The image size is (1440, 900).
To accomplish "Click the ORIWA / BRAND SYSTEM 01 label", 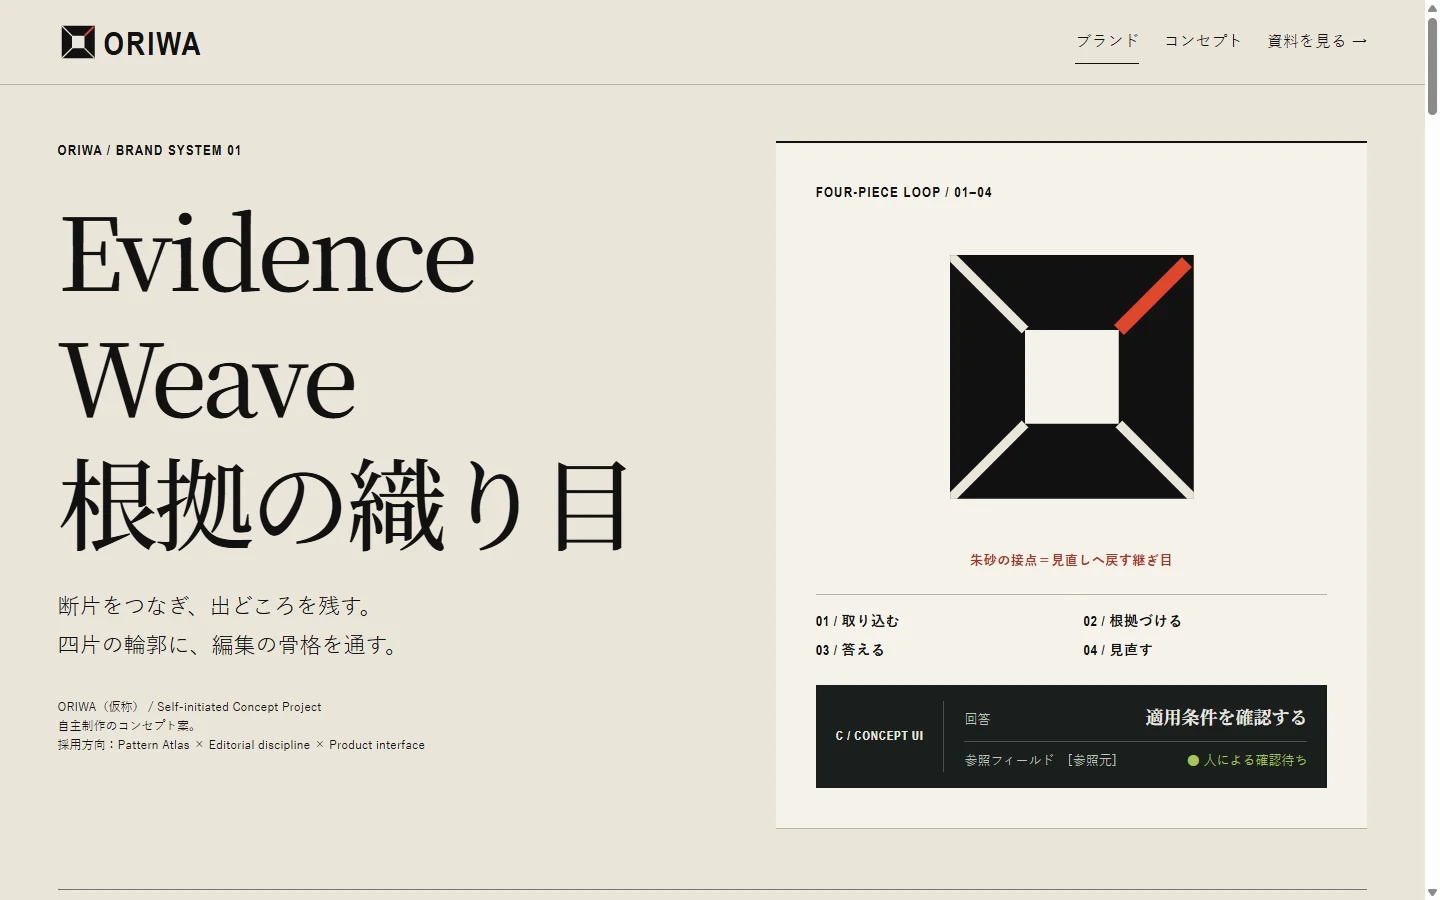I will [150, 150].
